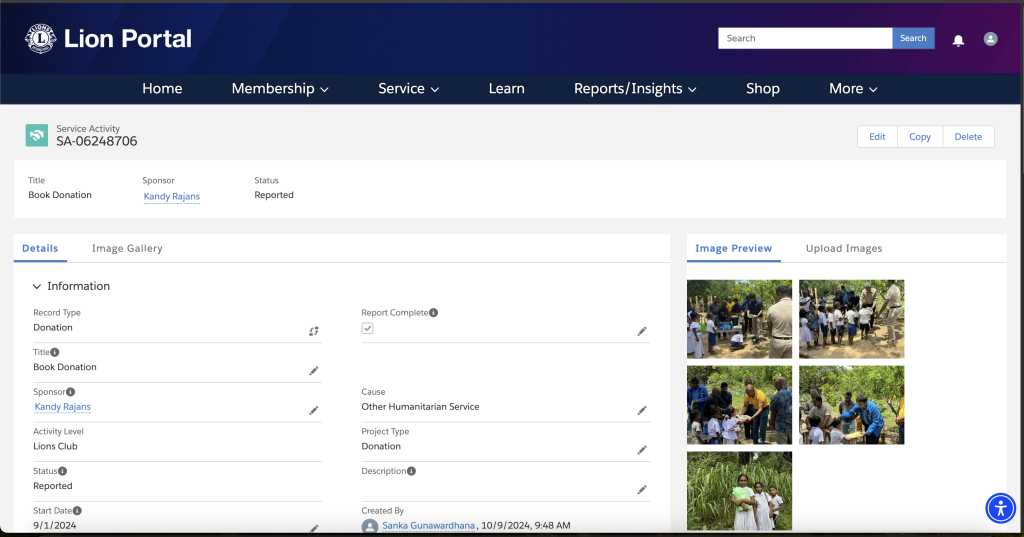
Task: Edit the Description pencil icon
Action: pyautogui.click(x=642, y=489)
